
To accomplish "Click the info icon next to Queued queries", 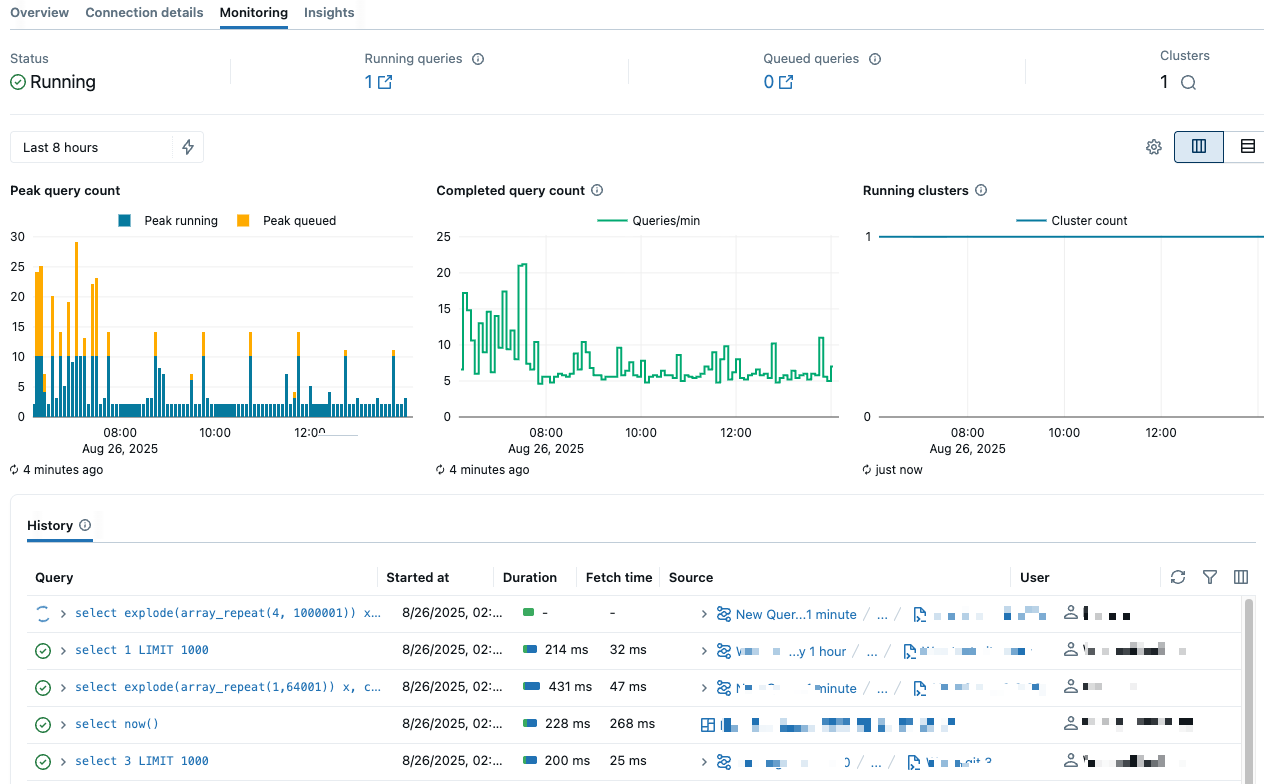I will 875,59.
